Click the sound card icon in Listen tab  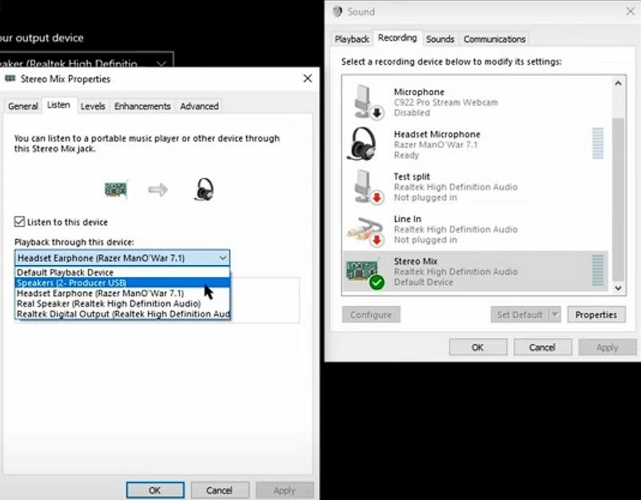pos(117,189)
